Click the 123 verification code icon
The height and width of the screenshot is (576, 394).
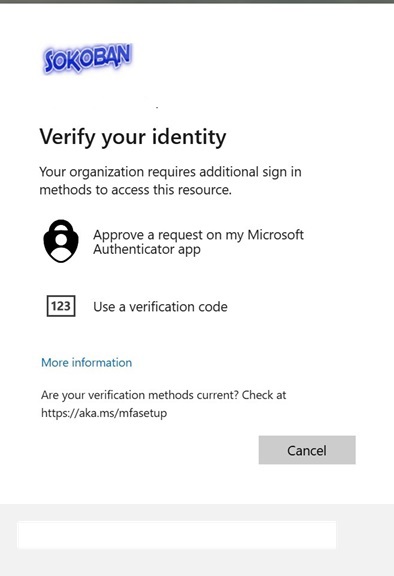[61, 306]
